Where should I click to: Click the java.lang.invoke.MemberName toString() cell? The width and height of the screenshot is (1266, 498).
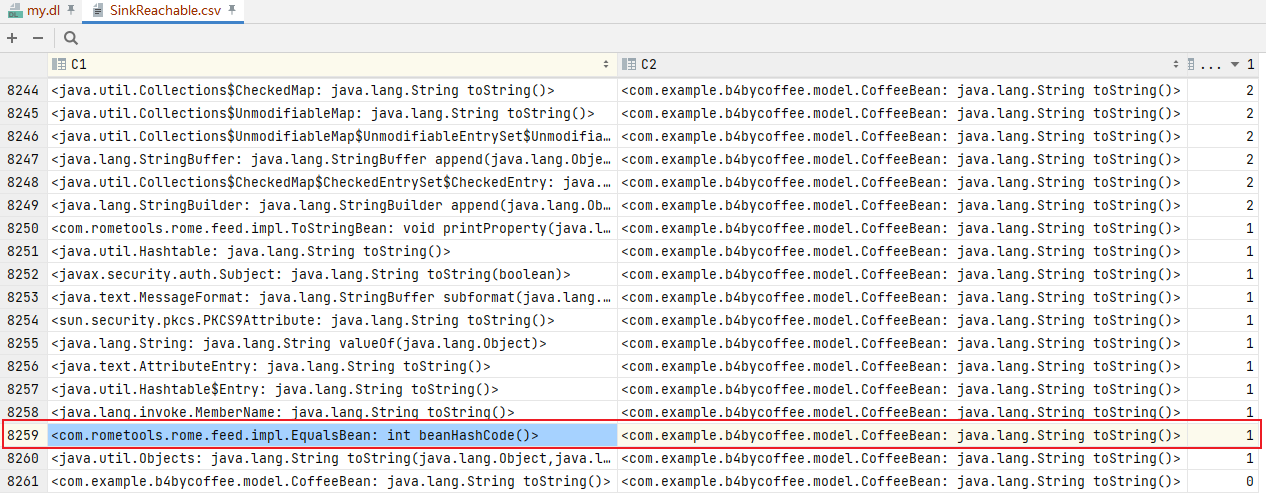[x=332, y=412]
